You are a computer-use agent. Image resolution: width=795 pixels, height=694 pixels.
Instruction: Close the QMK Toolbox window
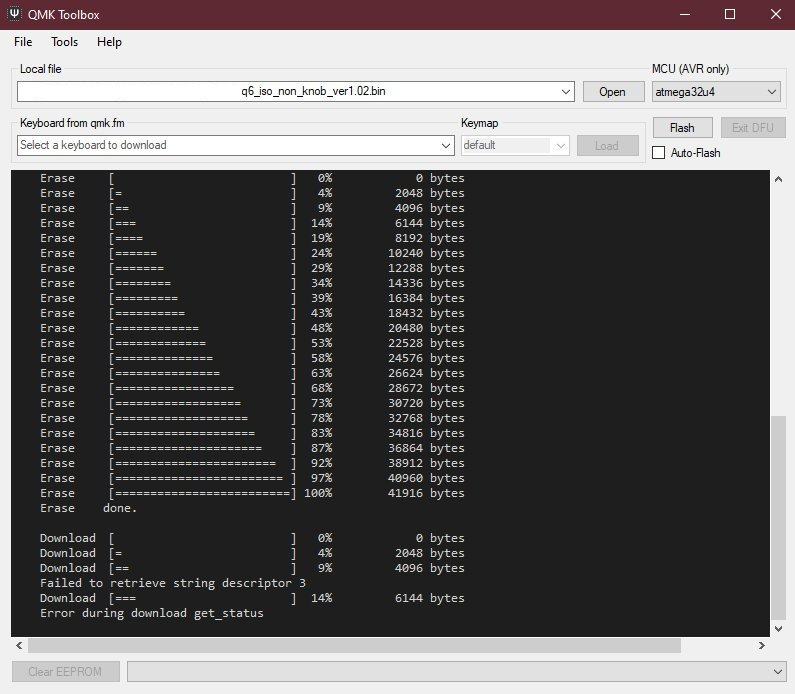click(x=775, y=14)
